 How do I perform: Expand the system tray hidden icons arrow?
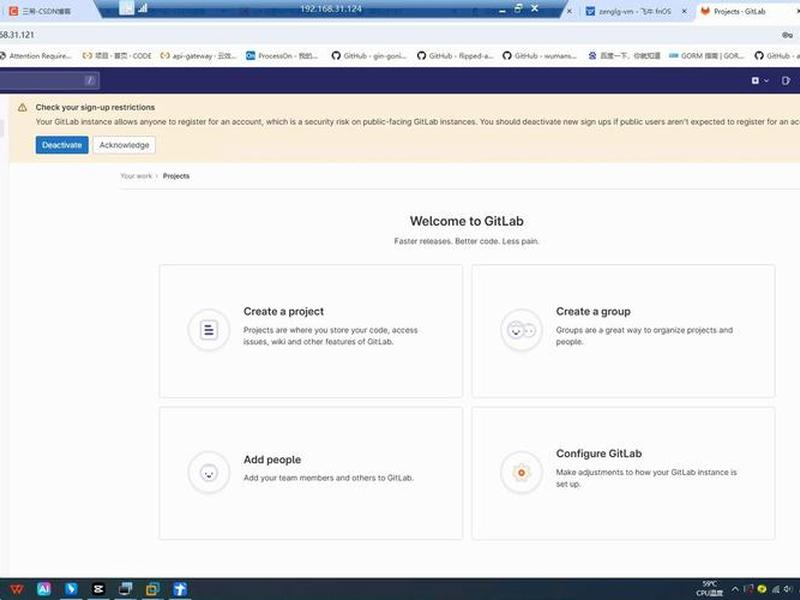(x=735, y=589)
